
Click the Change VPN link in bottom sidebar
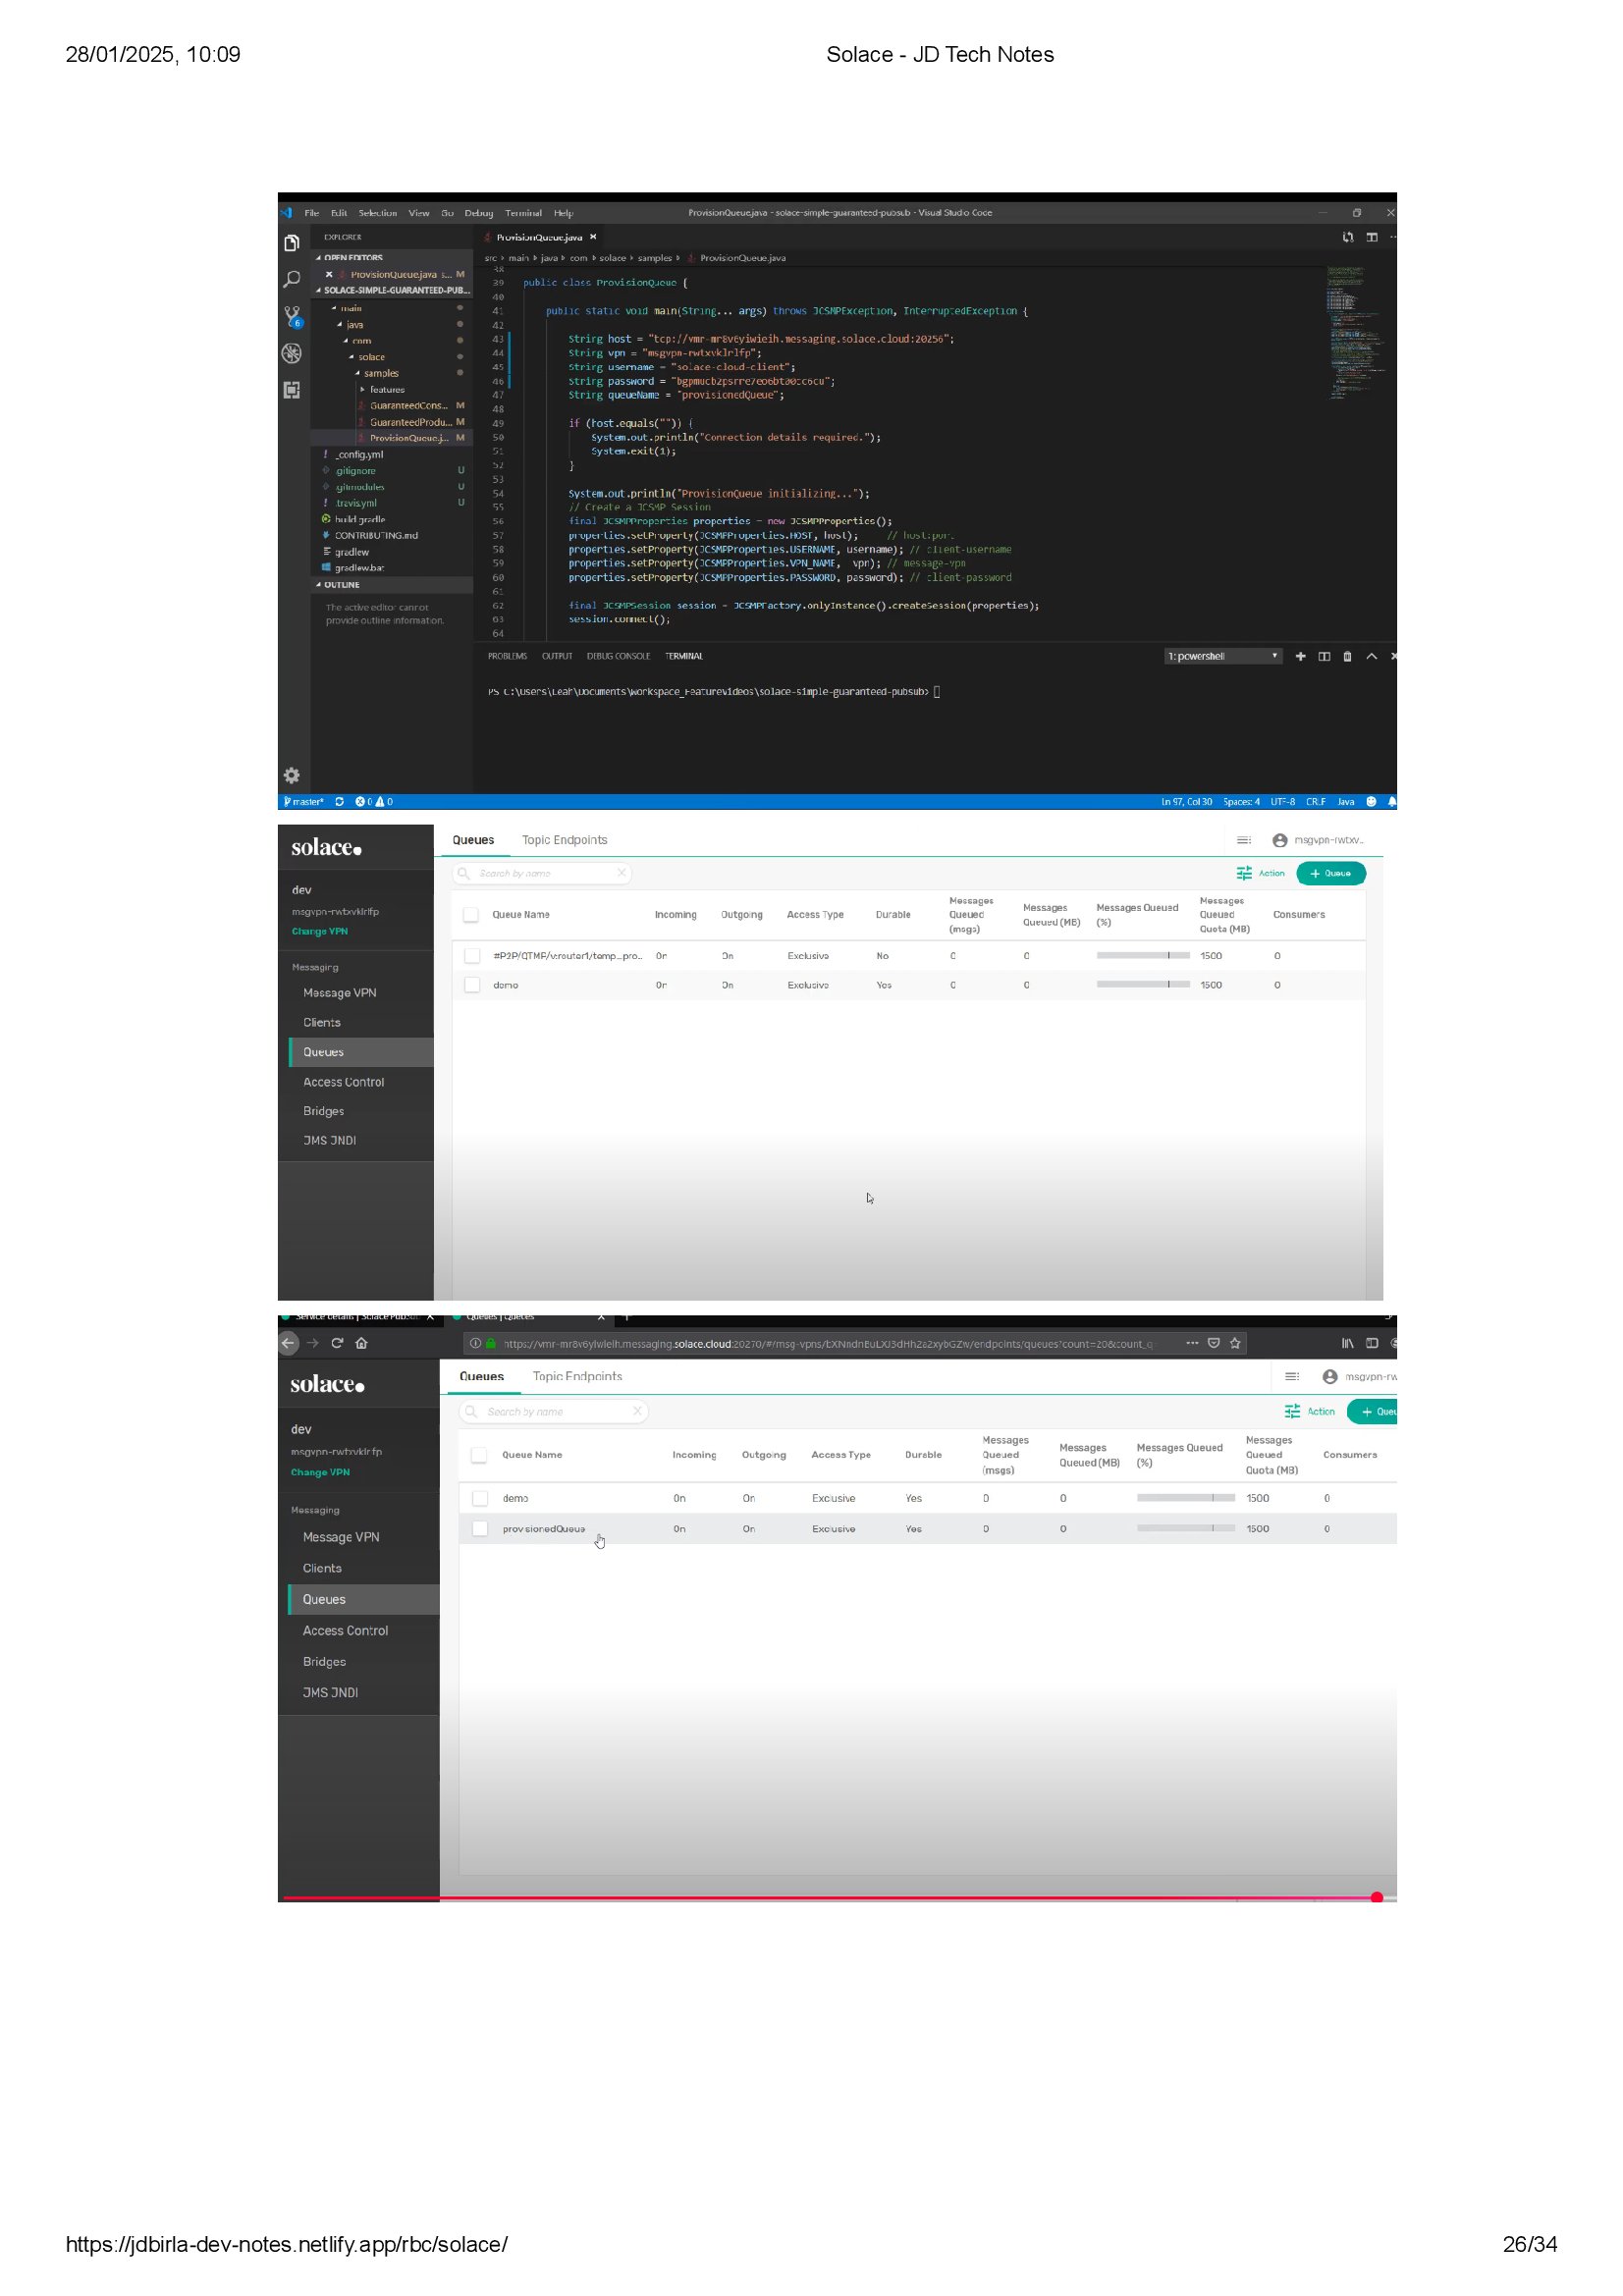pos(320,1472)
